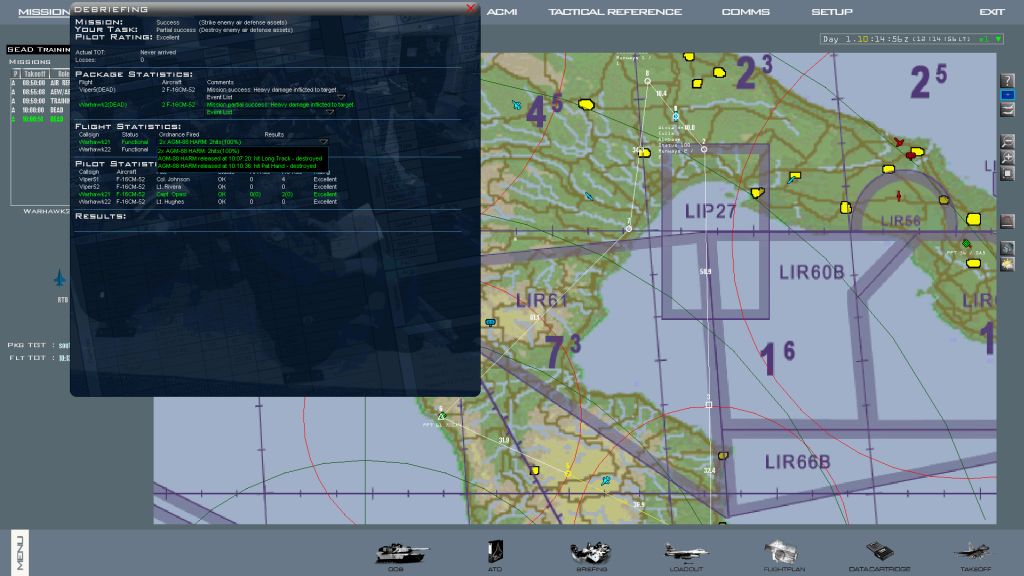Click the LIP27 airspace label on map

click(710, 212)
